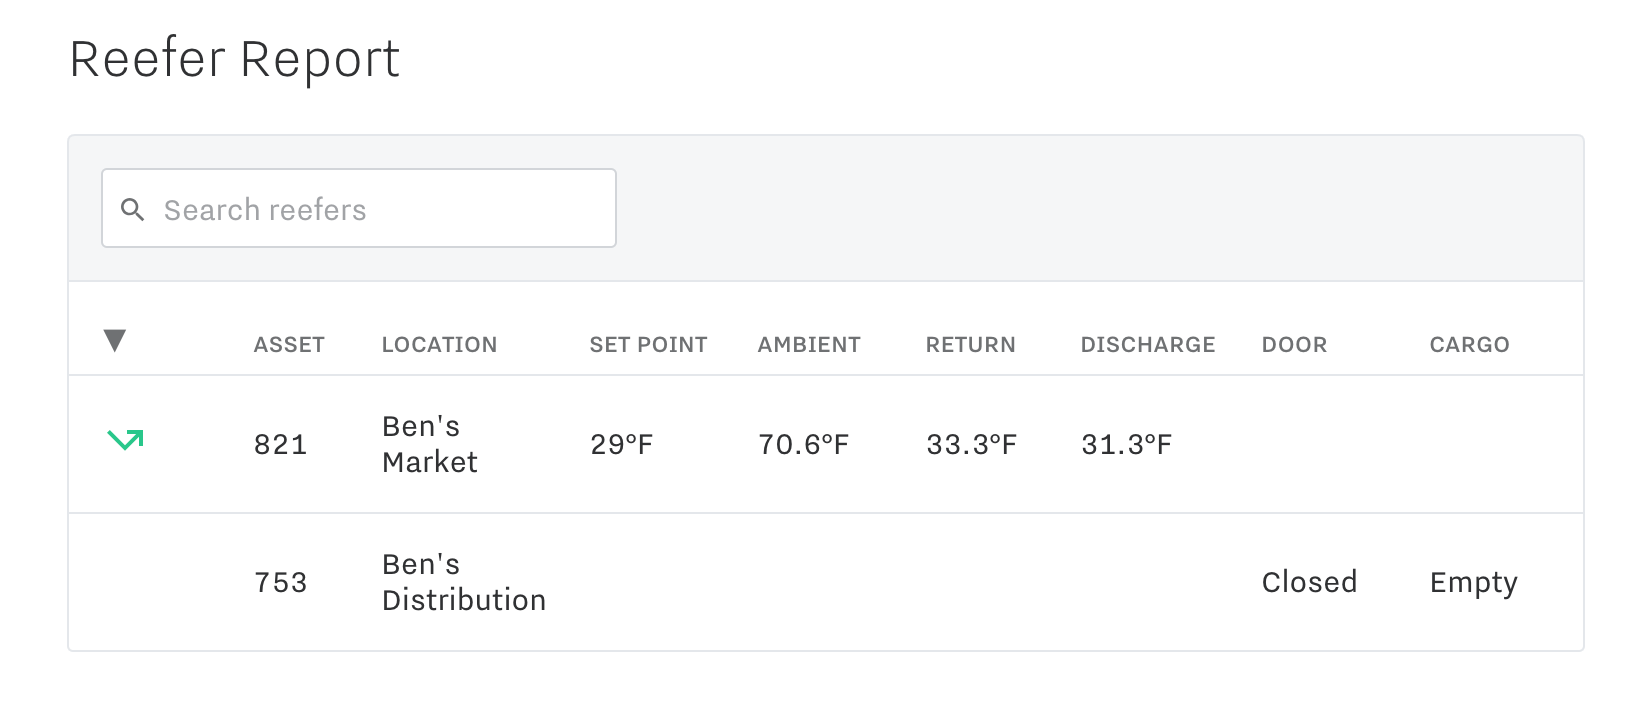The height and width of the screenshot is (708, 1646).
Task: Open details for reefer asset 753
Action: 280,582
